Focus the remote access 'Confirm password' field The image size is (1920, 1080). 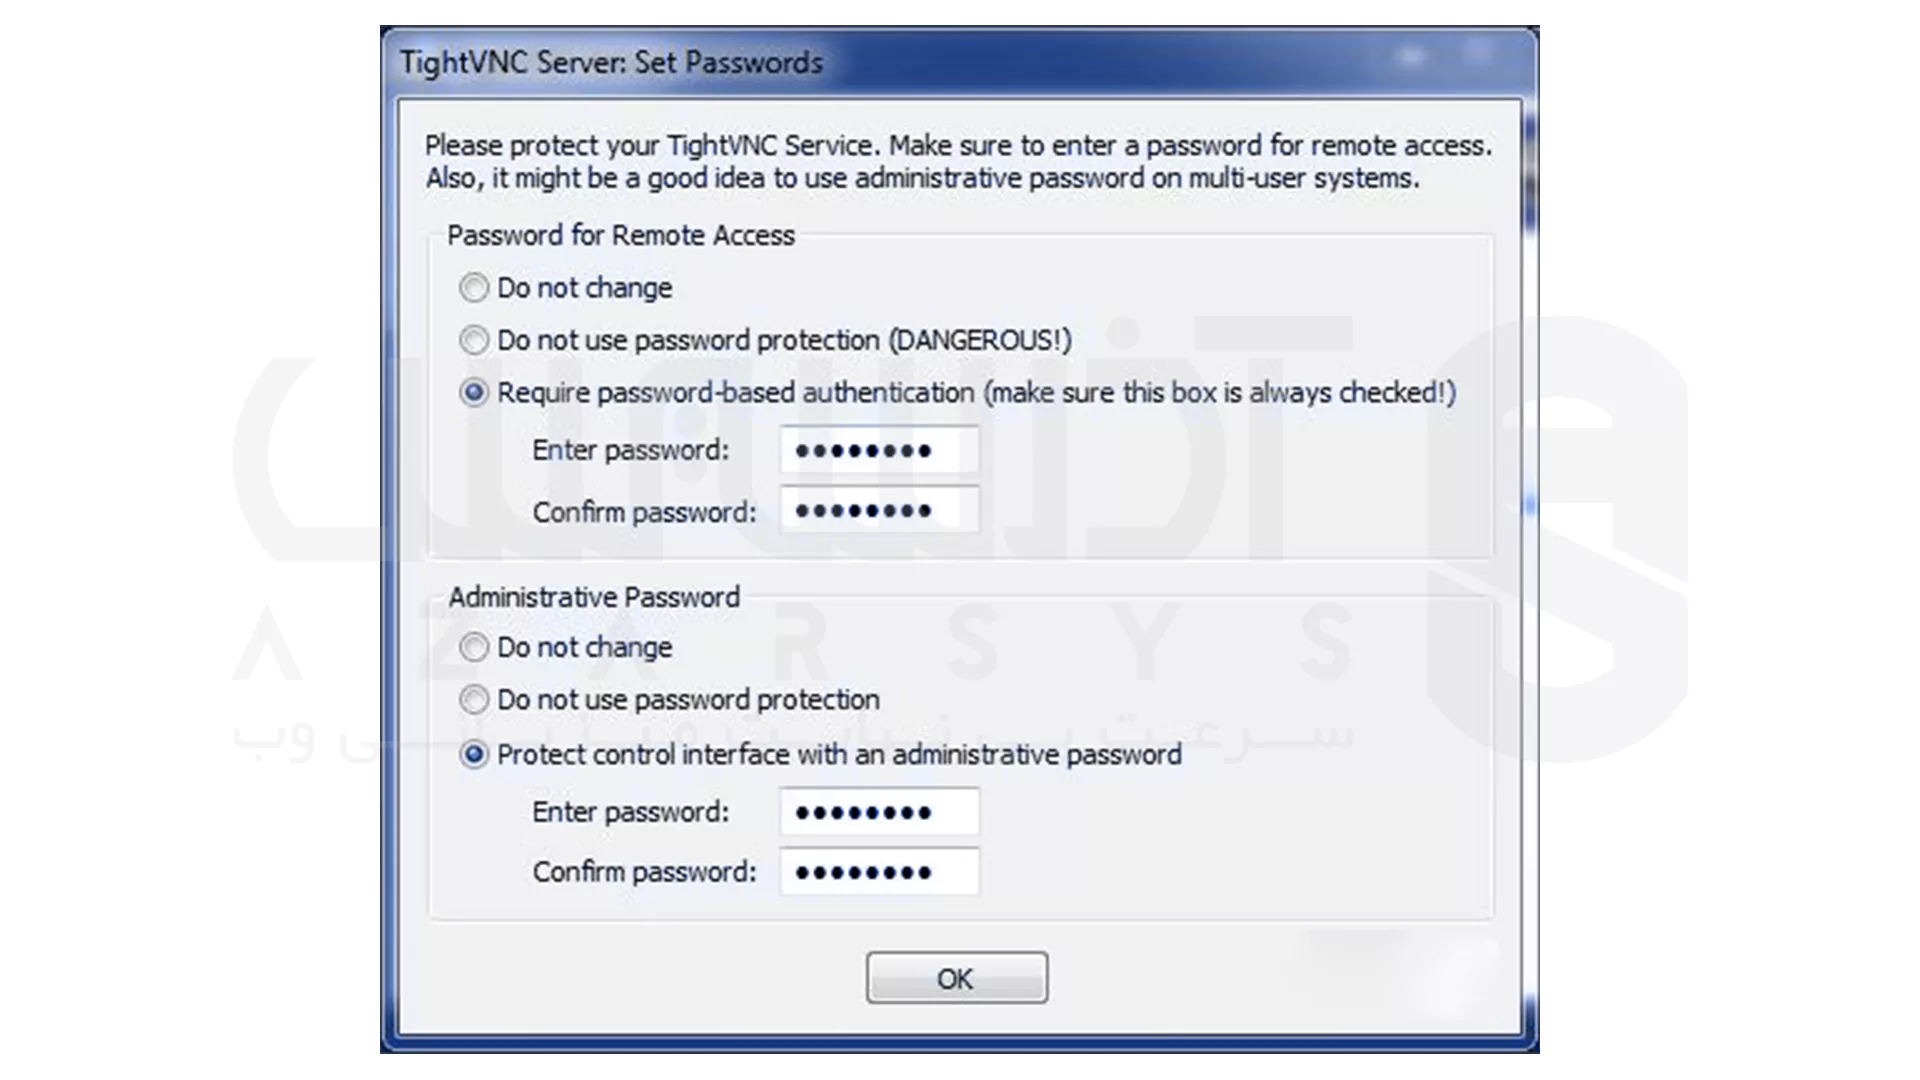879,511
